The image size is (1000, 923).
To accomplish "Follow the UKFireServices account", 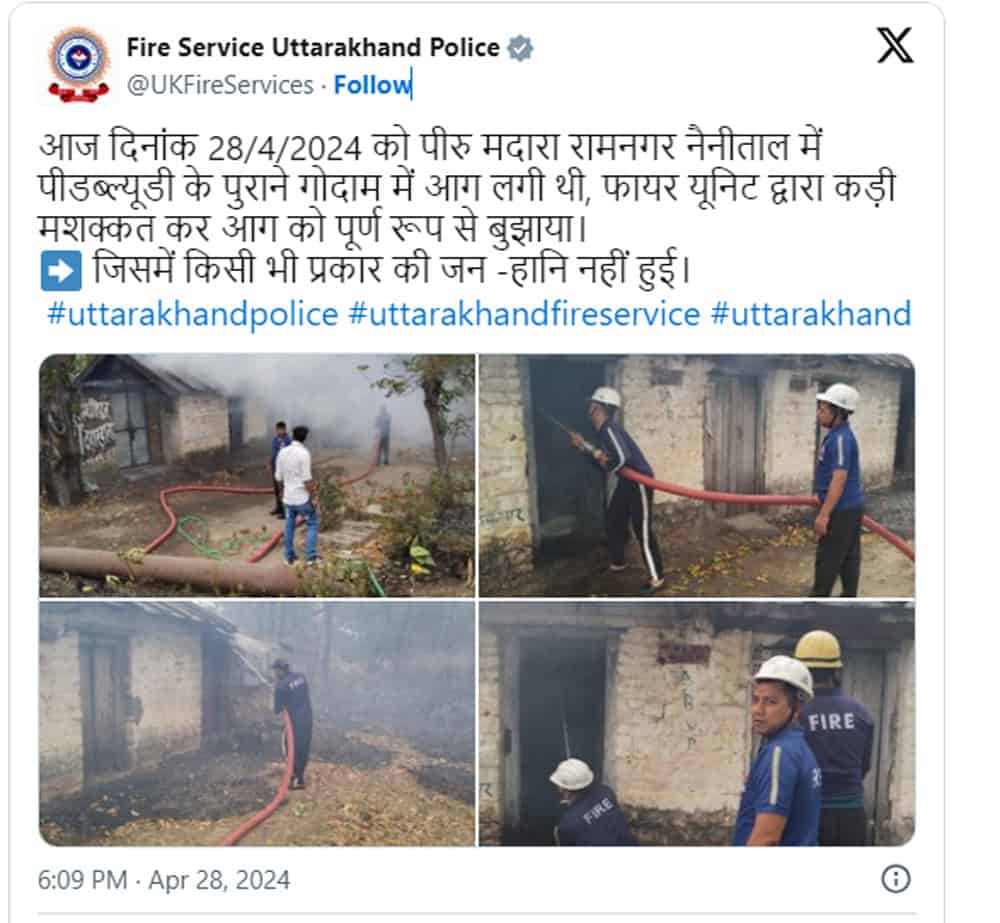I will click(372, 85).
